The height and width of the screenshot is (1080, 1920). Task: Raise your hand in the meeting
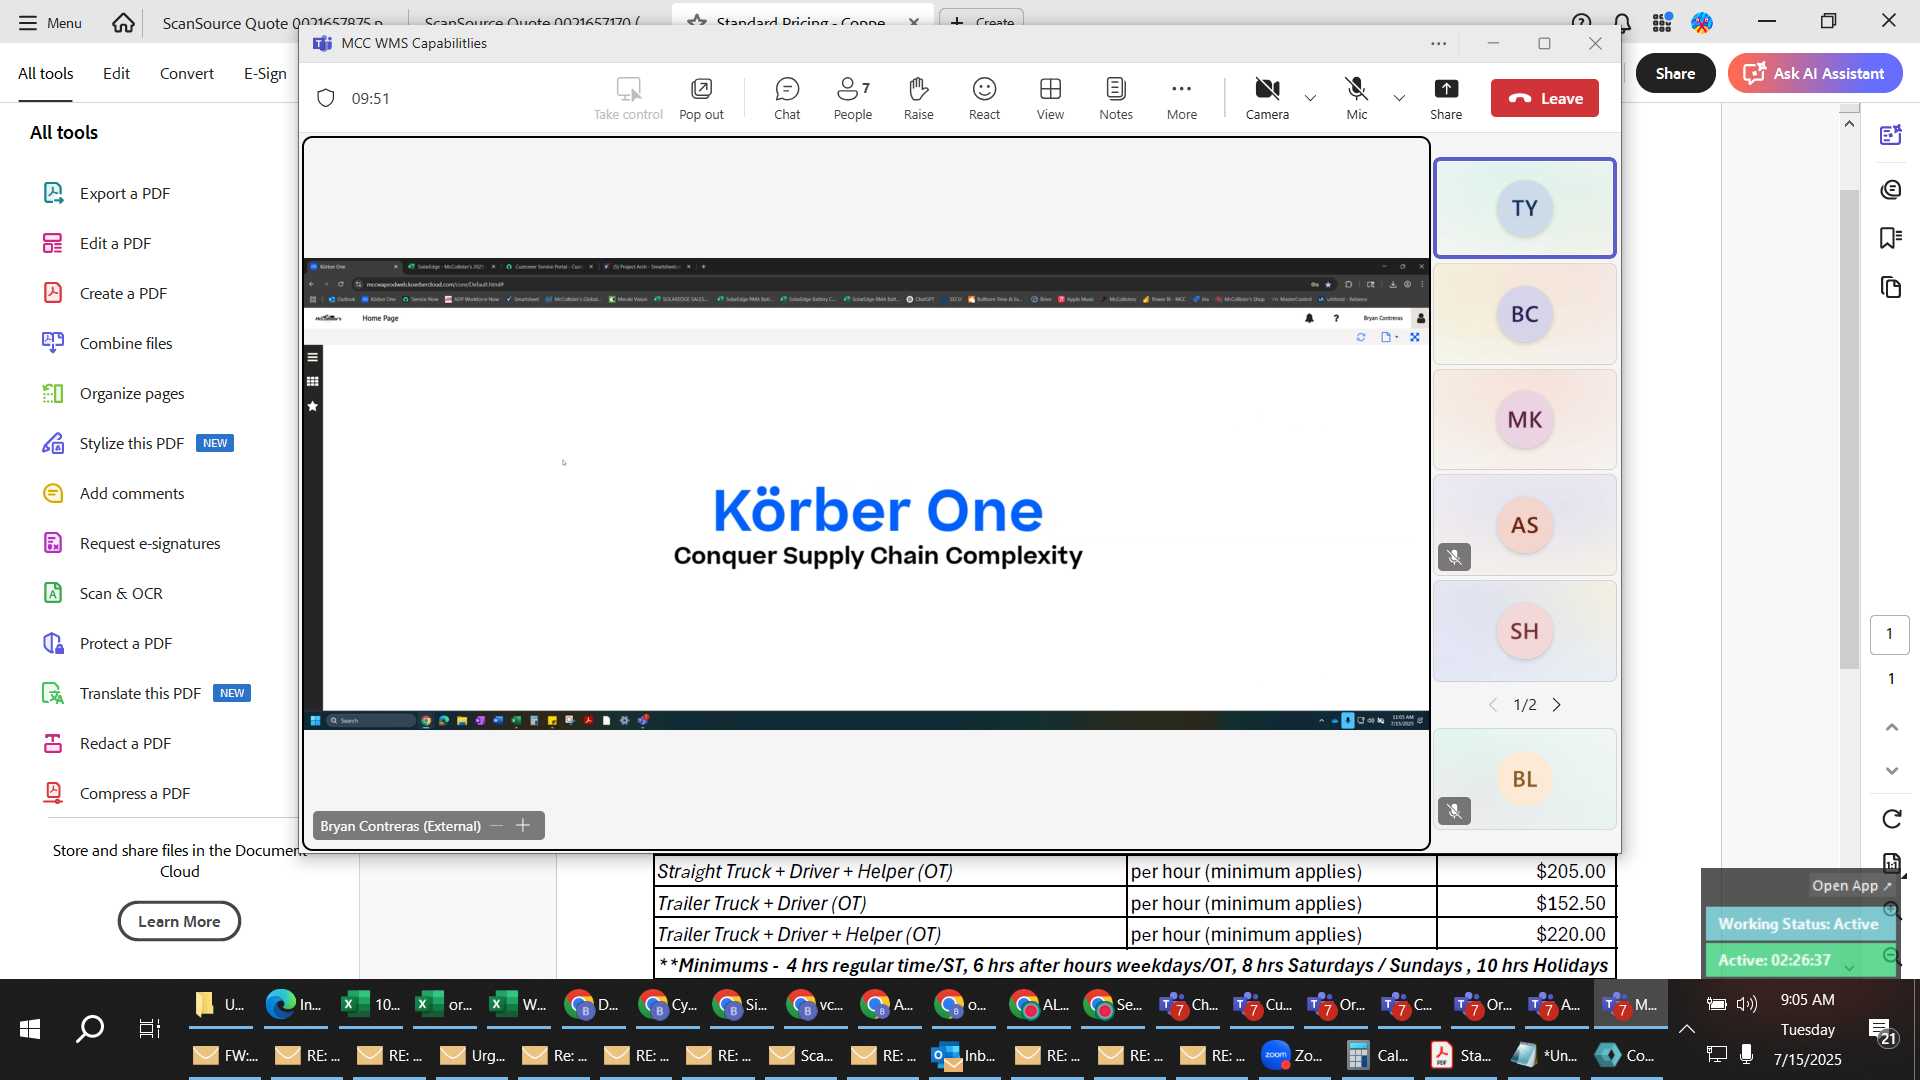coord(918,98)
